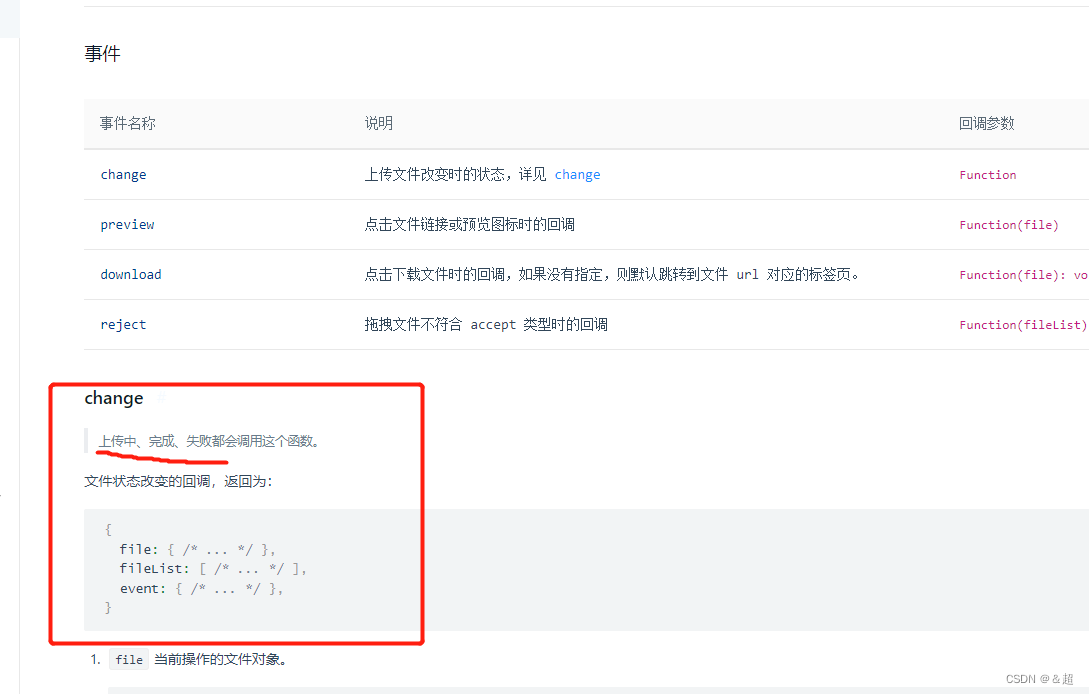Click the blue change hyperlink in the description
Image resolution: width=1089 pixels, height=694 pixels.
pyautogui.click(x=577, y=174)
